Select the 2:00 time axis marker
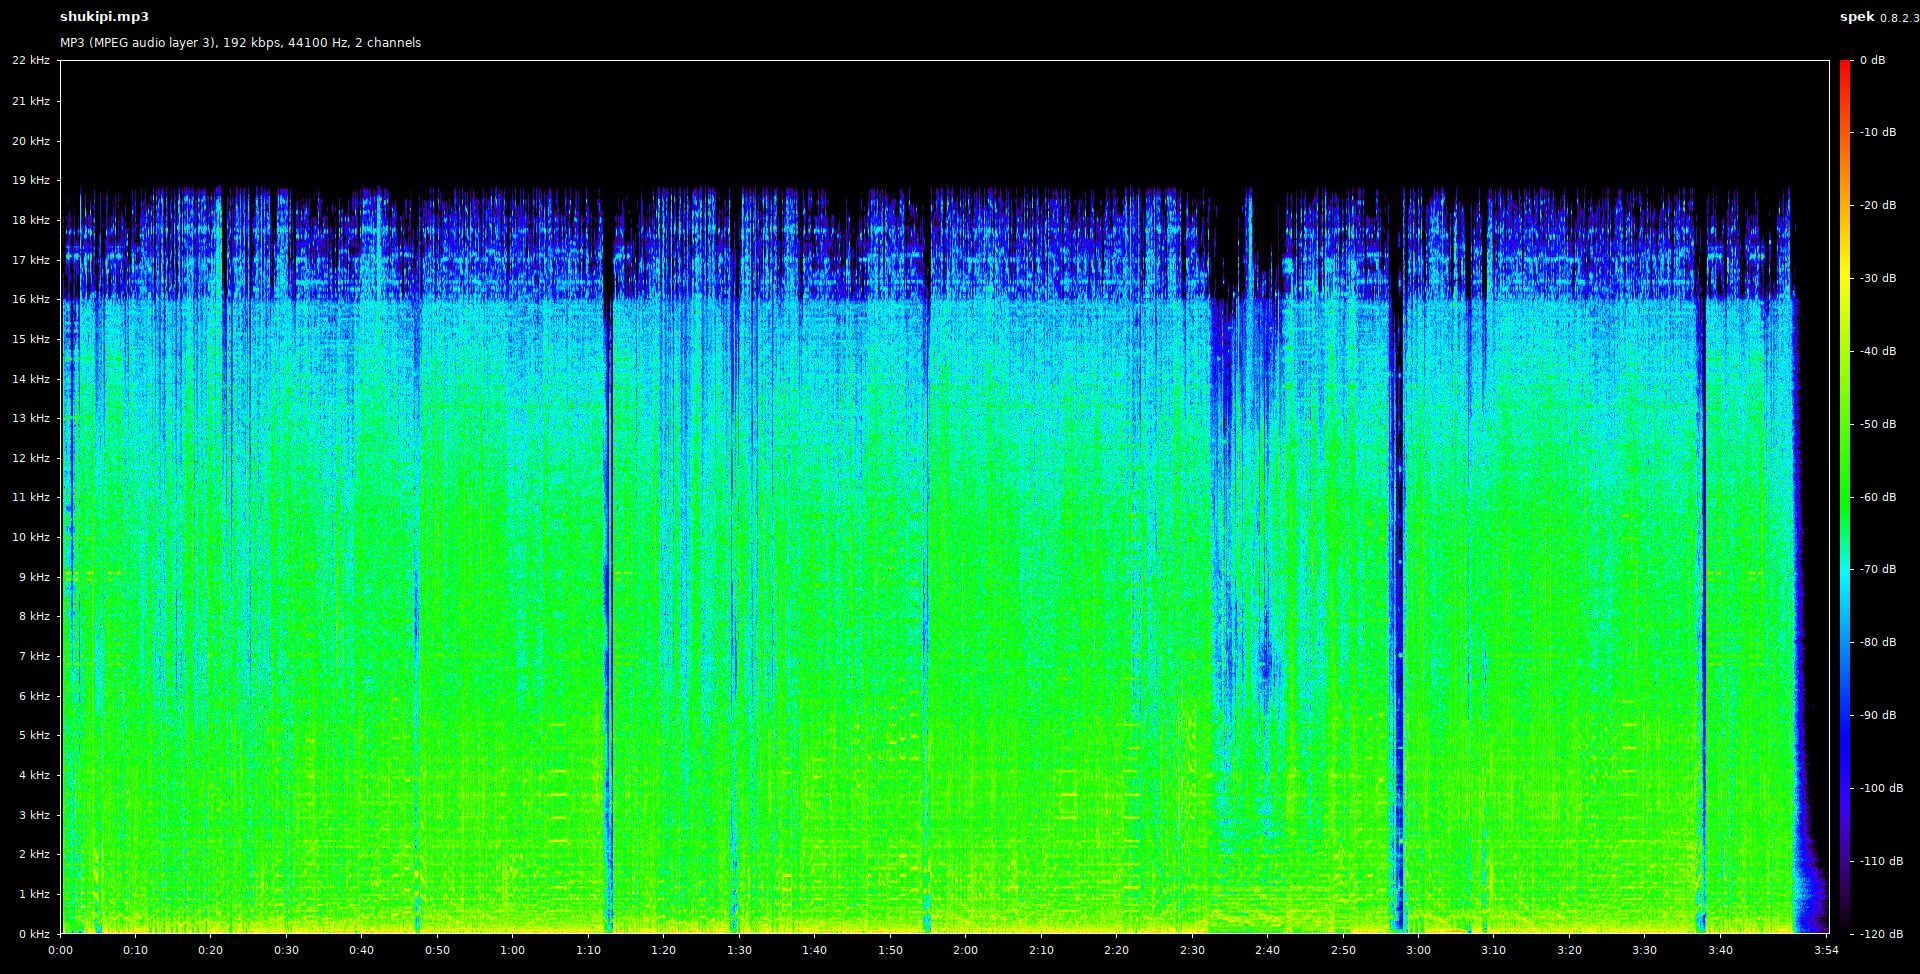Screen dimensions: 1920x974 coord(965,950)
